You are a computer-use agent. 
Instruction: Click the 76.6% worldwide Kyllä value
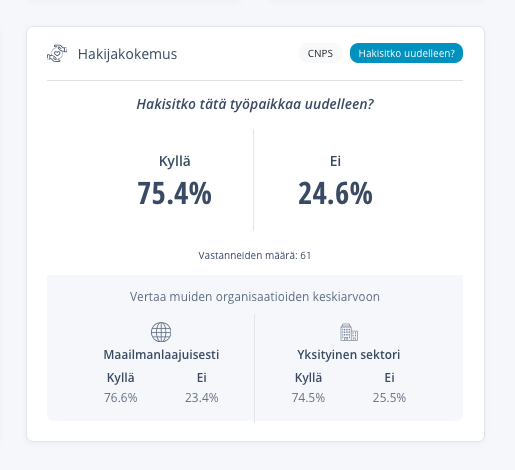point(121,397)
